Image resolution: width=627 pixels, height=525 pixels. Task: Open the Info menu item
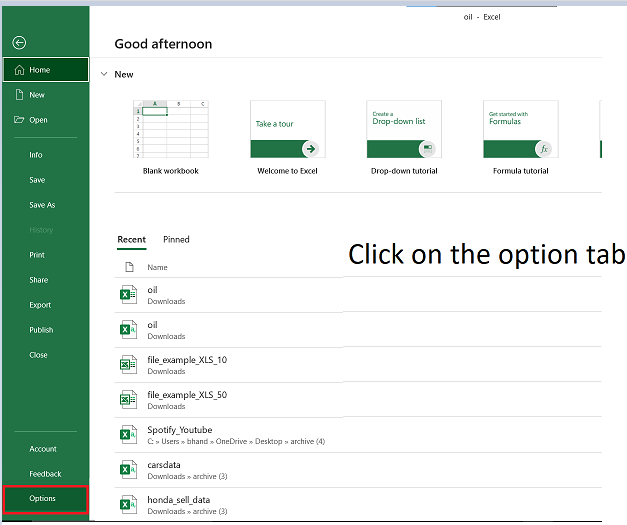(36, 155)
